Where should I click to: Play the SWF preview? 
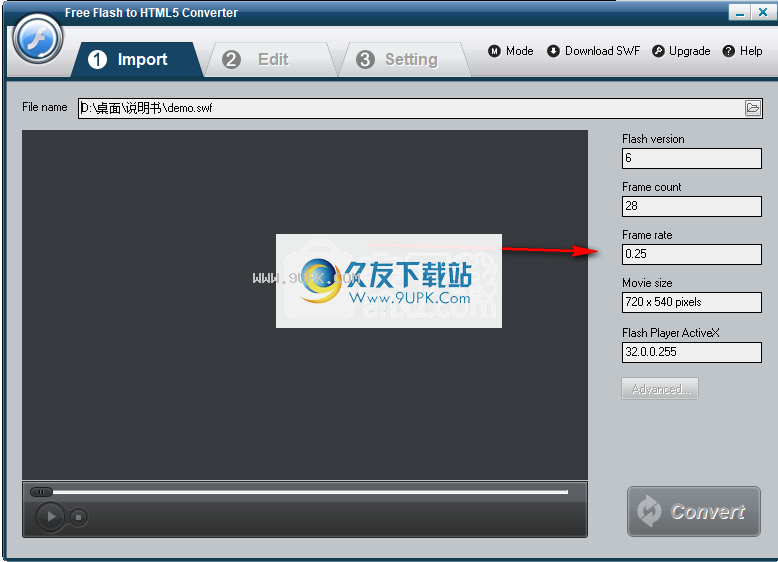(x=50, y=516)
